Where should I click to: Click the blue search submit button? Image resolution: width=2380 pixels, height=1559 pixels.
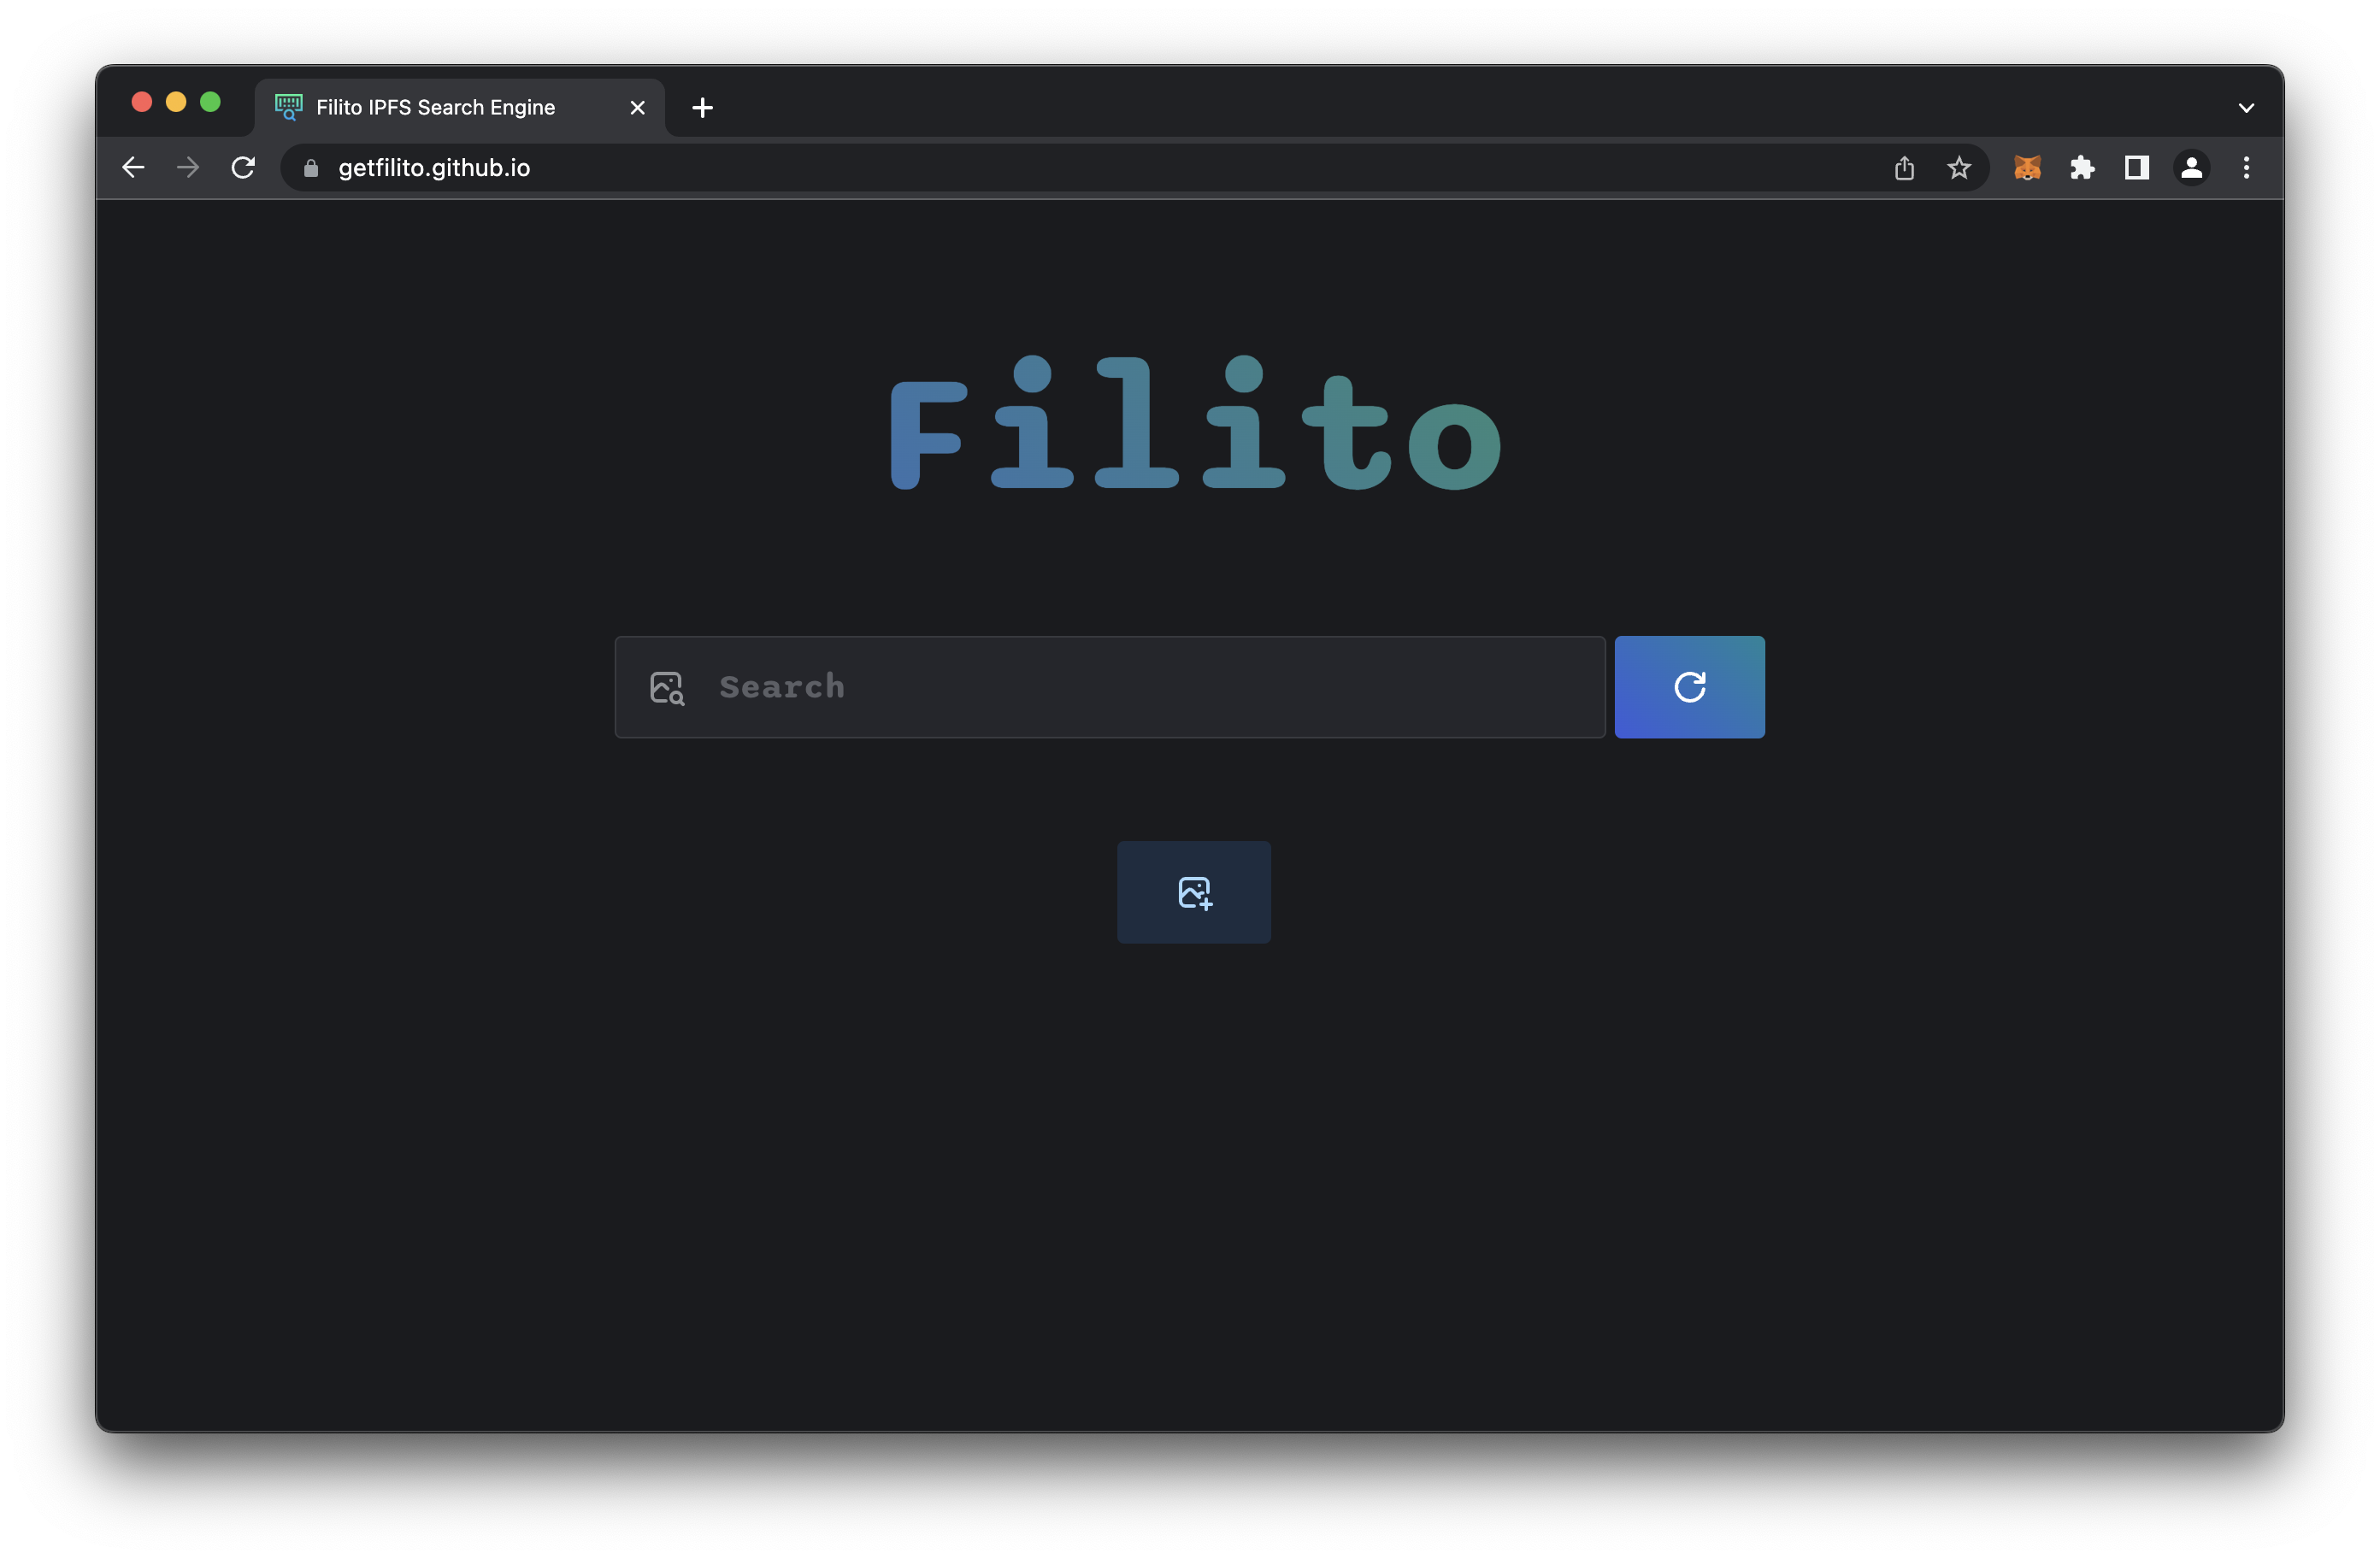pyautogui.click(x=1689, y=685)
